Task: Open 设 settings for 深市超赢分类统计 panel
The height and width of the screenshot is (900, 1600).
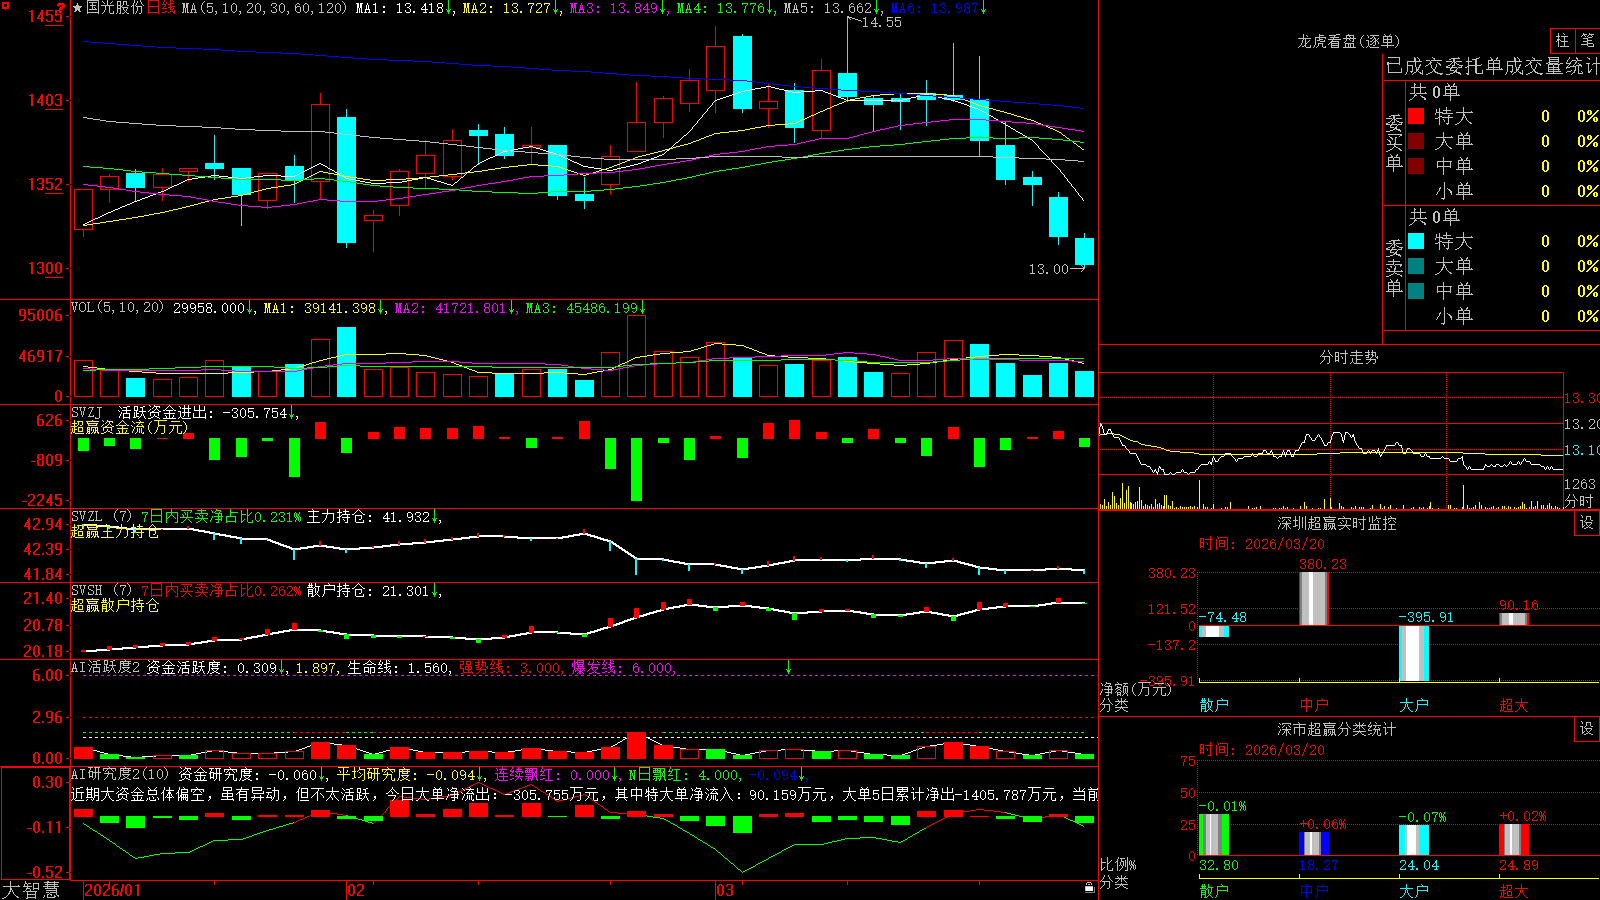Action: coord(1587,729)
